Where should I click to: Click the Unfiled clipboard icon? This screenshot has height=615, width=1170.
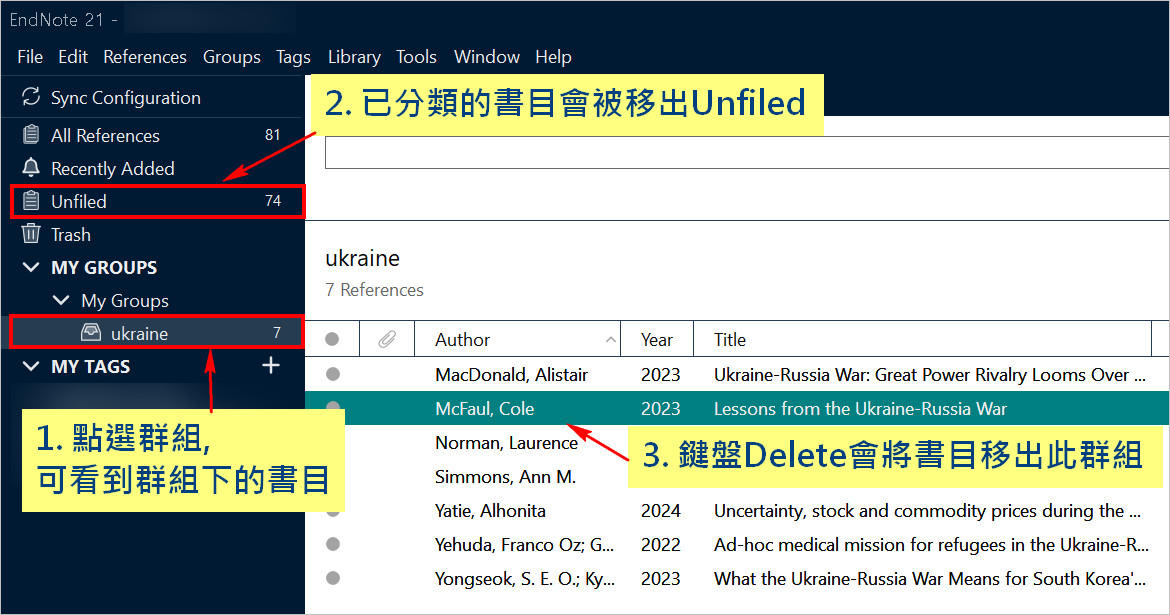click(x=31, y=200)
